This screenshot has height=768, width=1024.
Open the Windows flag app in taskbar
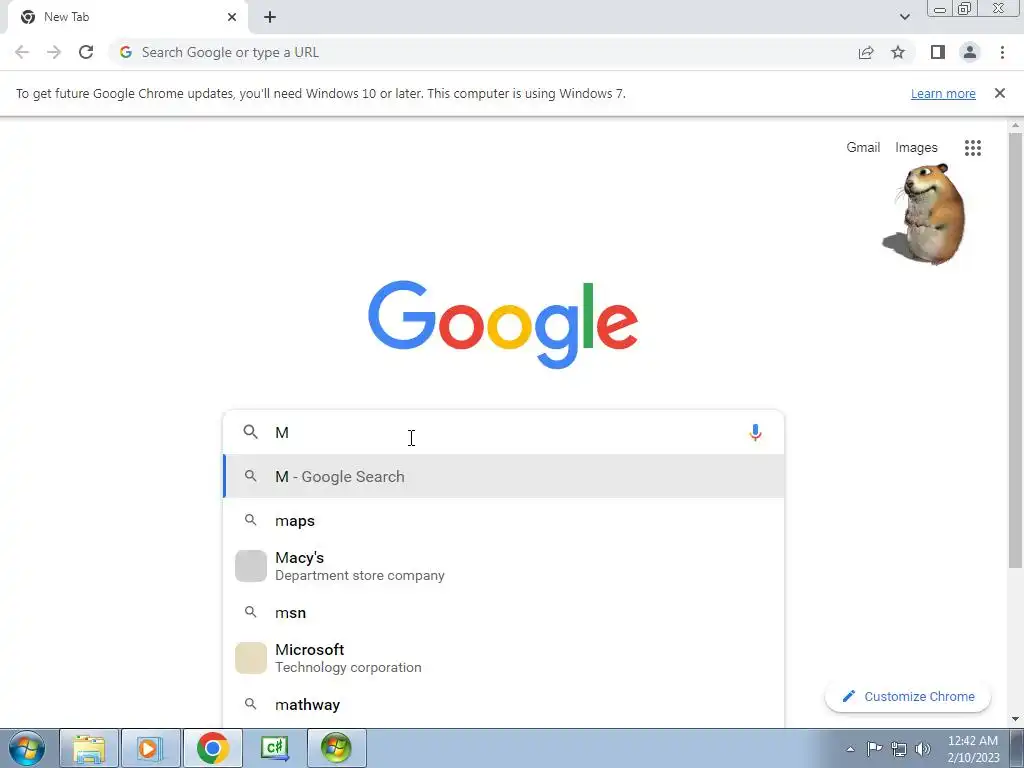[336, 748]
